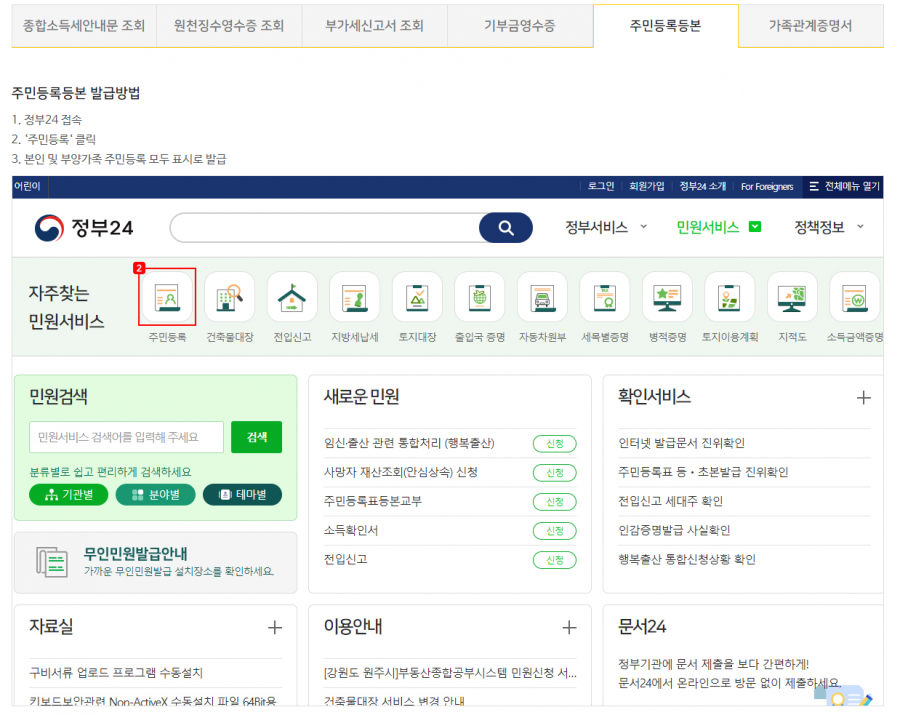
Task: Open the 정부24 소개 link
Action: [x=703, y=186]
